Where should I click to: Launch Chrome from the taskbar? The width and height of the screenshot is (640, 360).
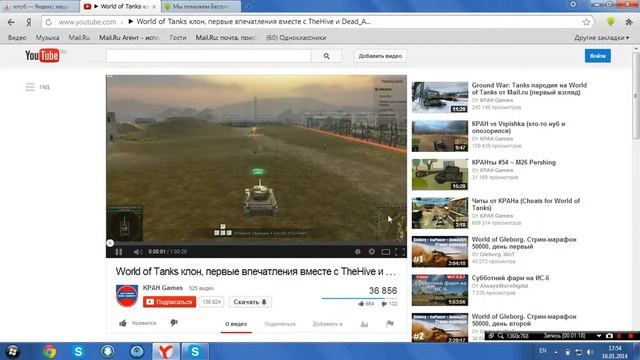pos(49,351)
